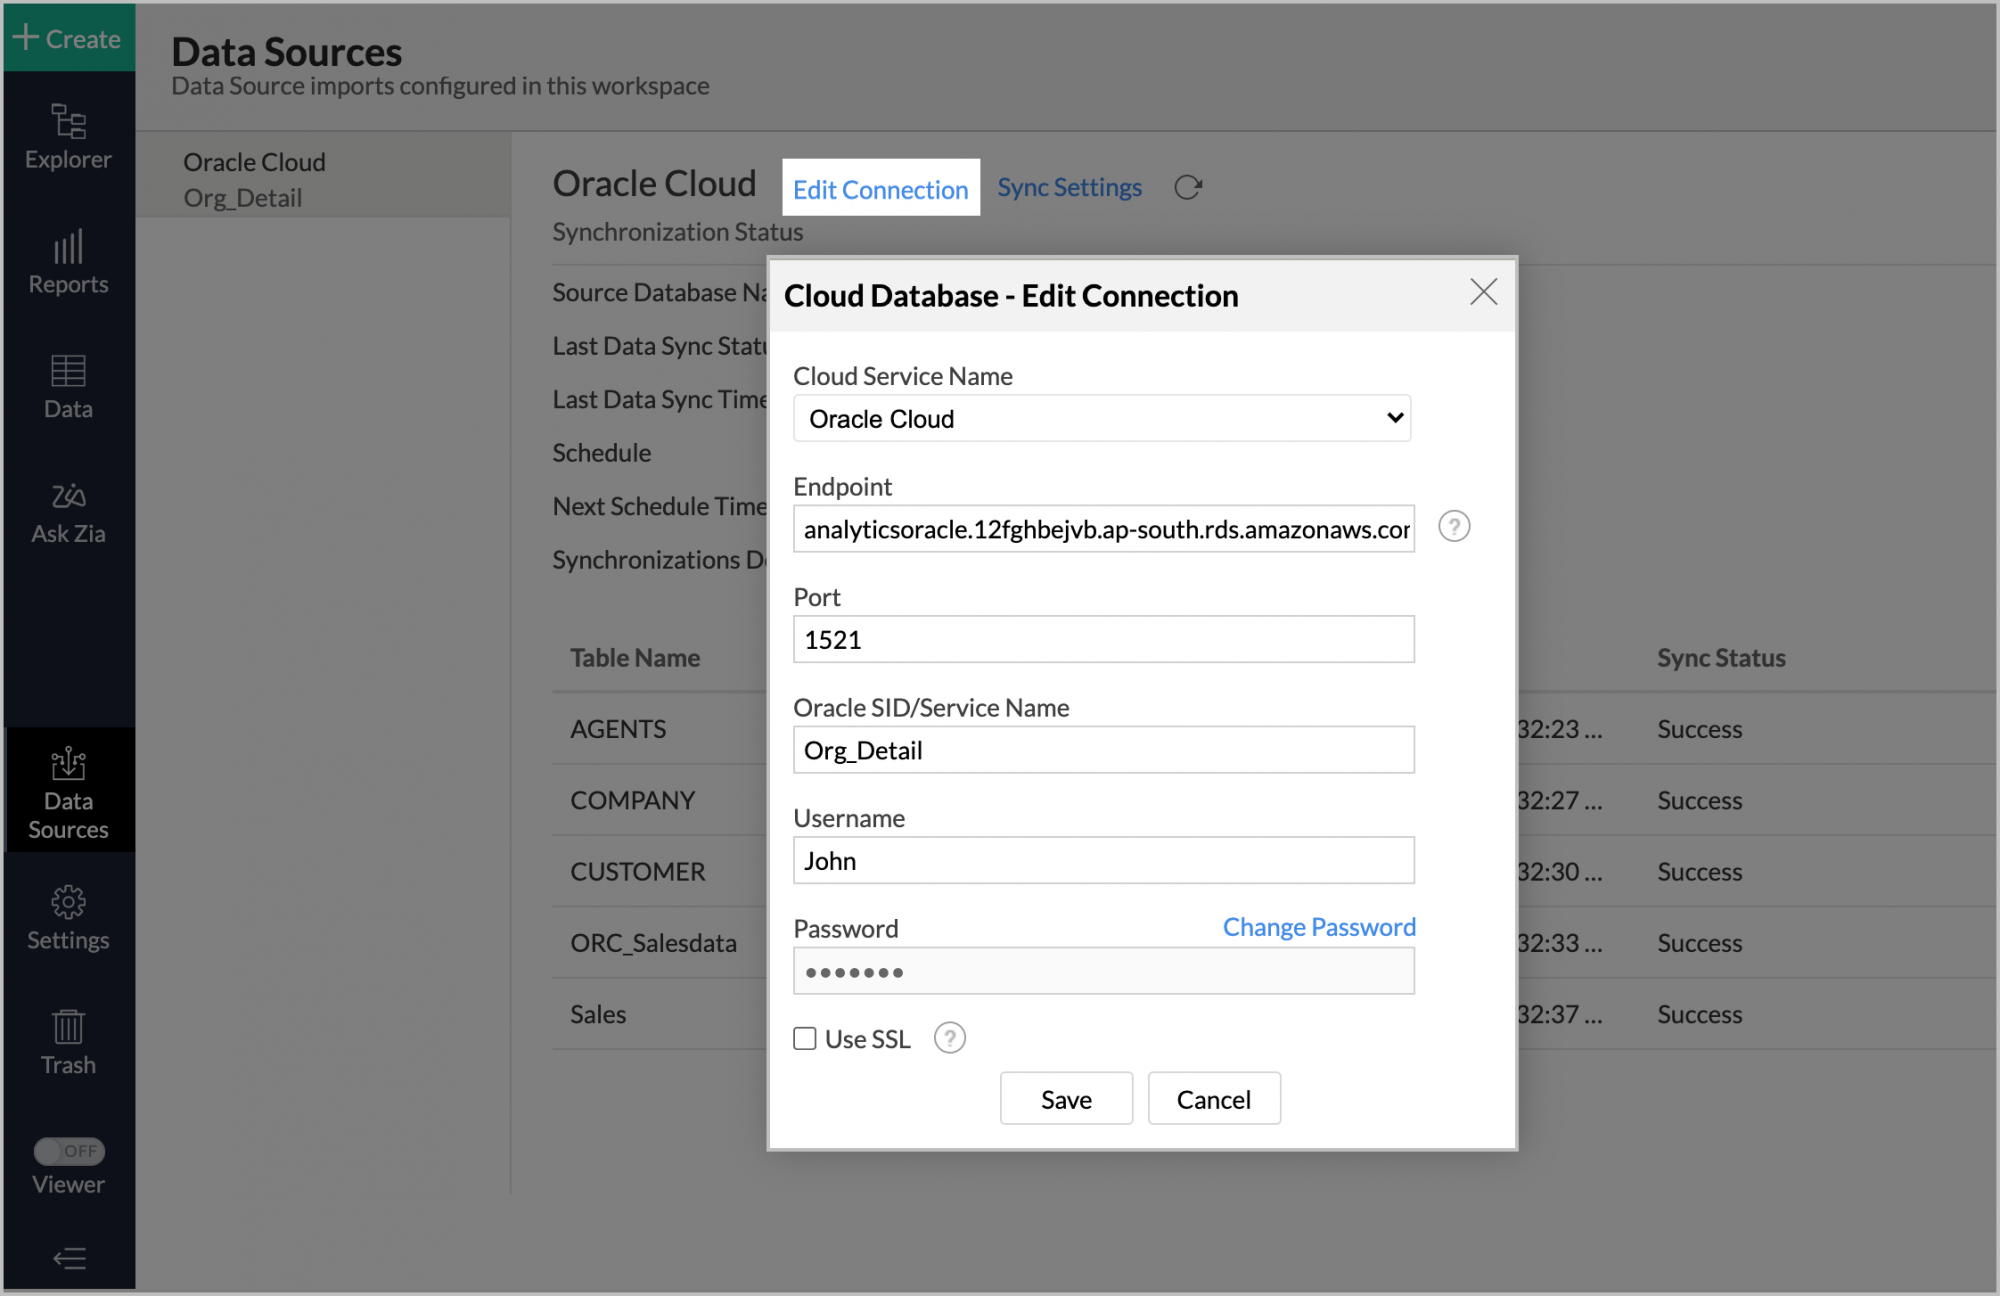This screenshot has width=2000, height=1296.
Task: Select the Data icon in sidebar
Action: pyautogui.click(x=67, y=385)
